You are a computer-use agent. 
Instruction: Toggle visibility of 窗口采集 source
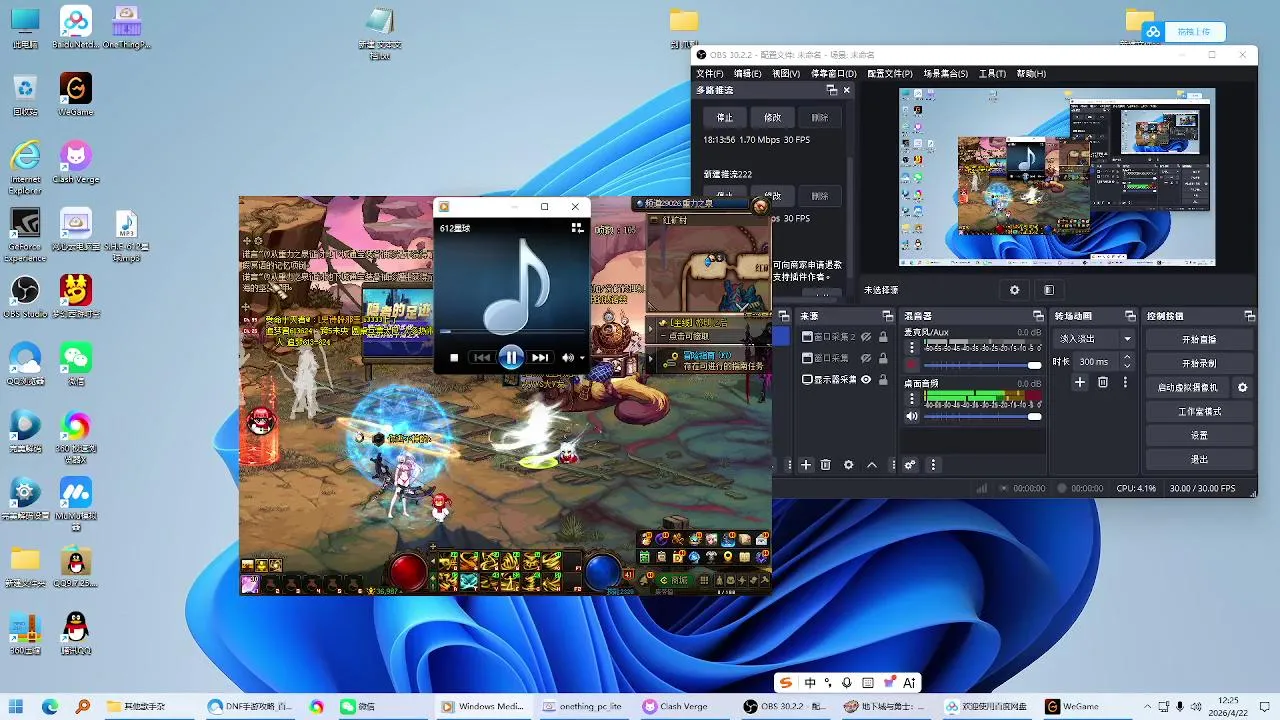point(866,358)
